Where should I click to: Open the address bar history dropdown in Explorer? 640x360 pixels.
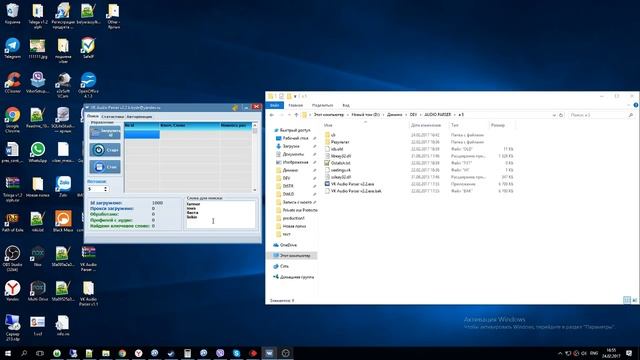(x=554, y=115)
